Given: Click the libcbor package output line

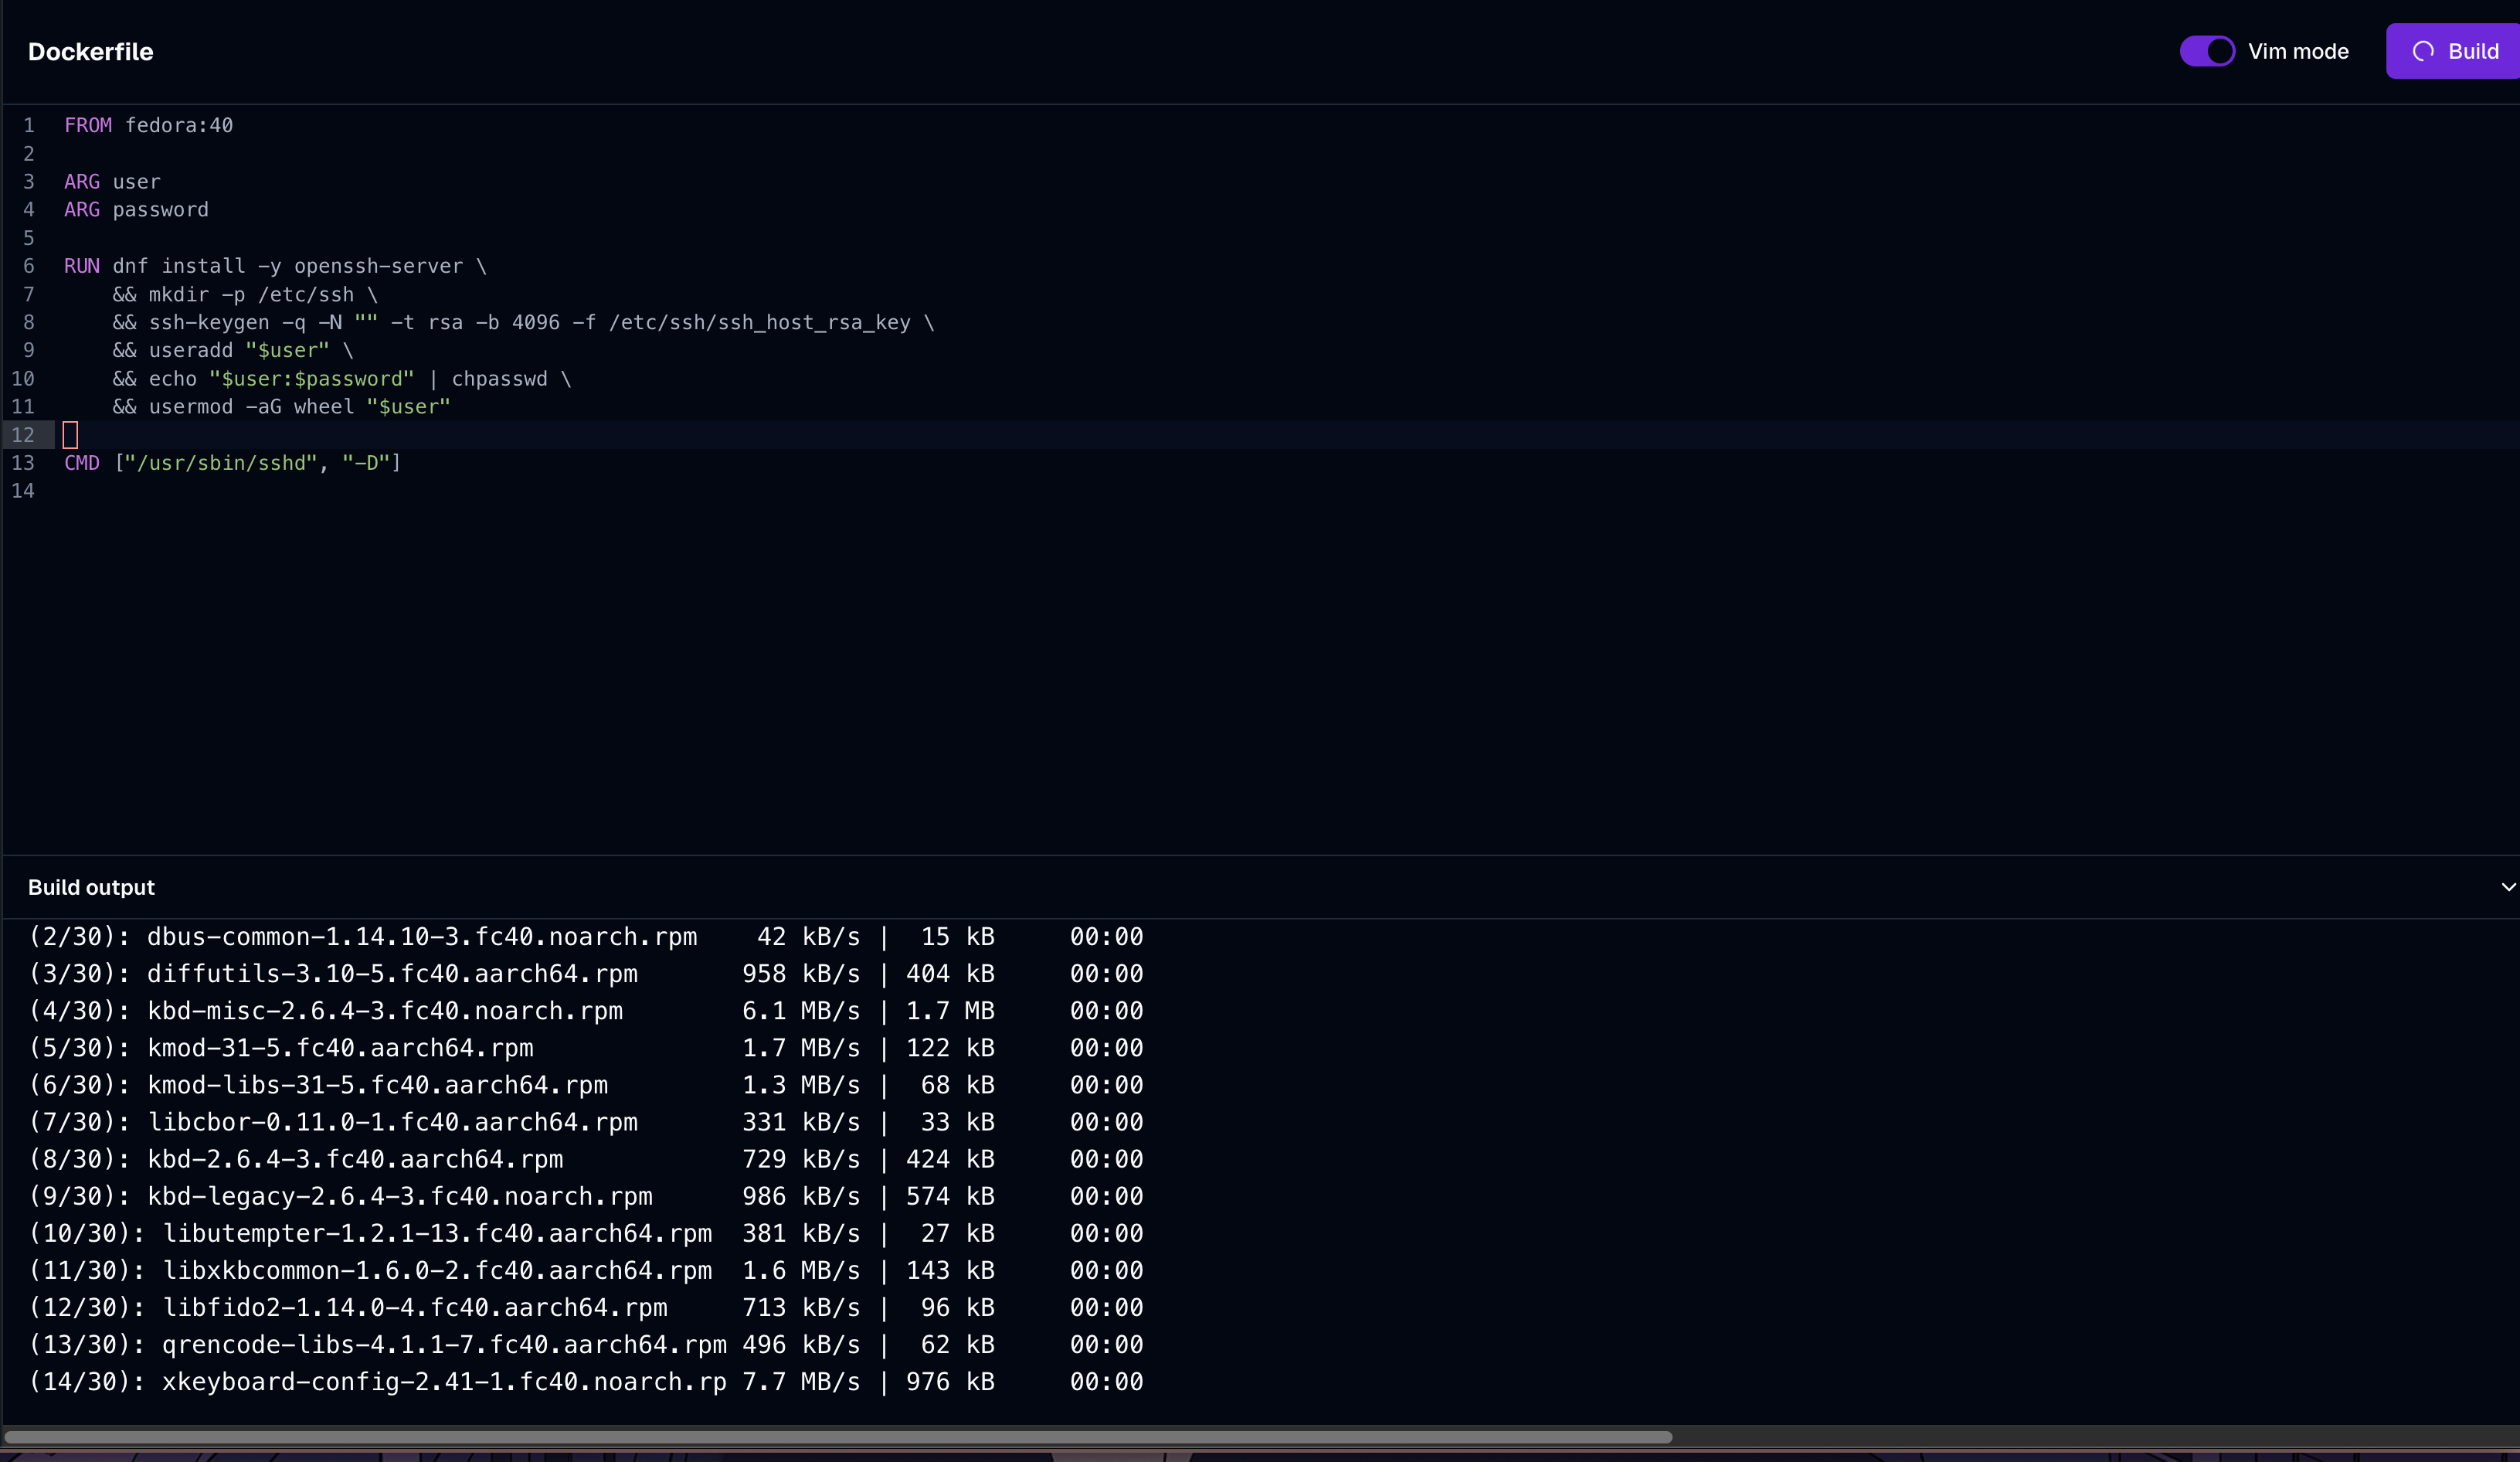Looking at the screenshot, I should (586, 1122).
